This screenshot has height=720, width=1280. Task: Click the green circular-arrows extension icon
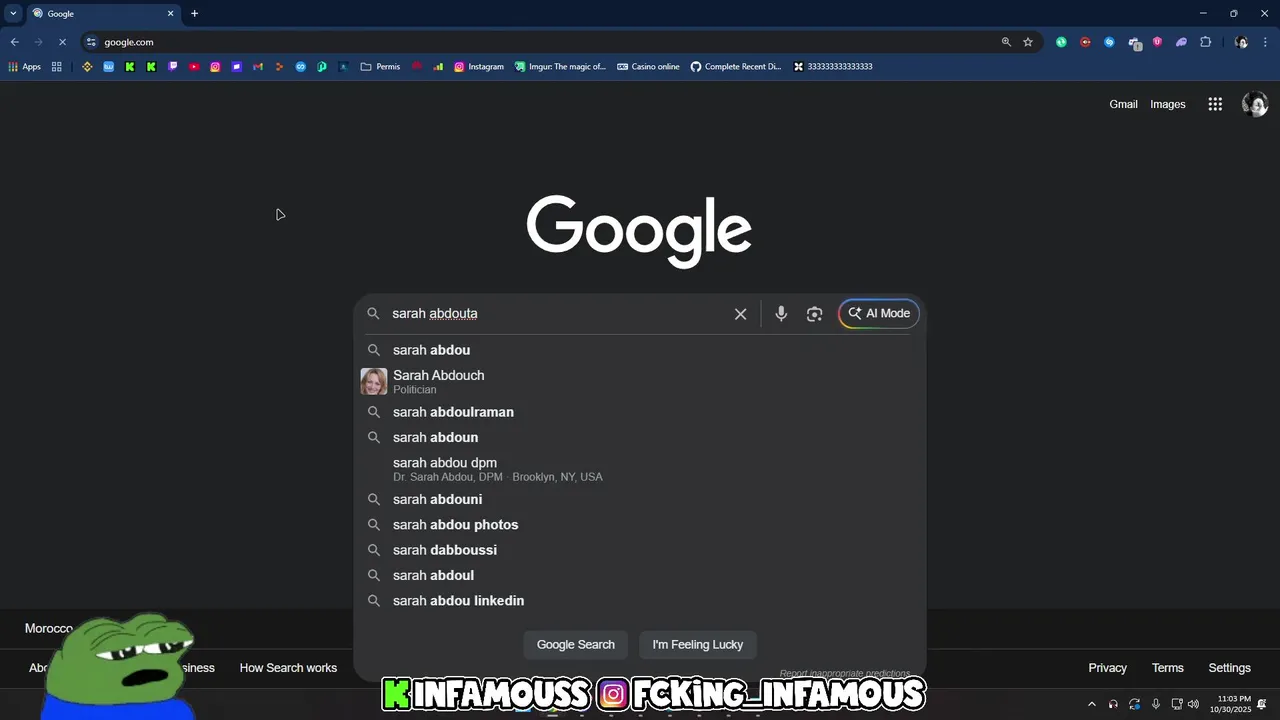[1061, 42]
